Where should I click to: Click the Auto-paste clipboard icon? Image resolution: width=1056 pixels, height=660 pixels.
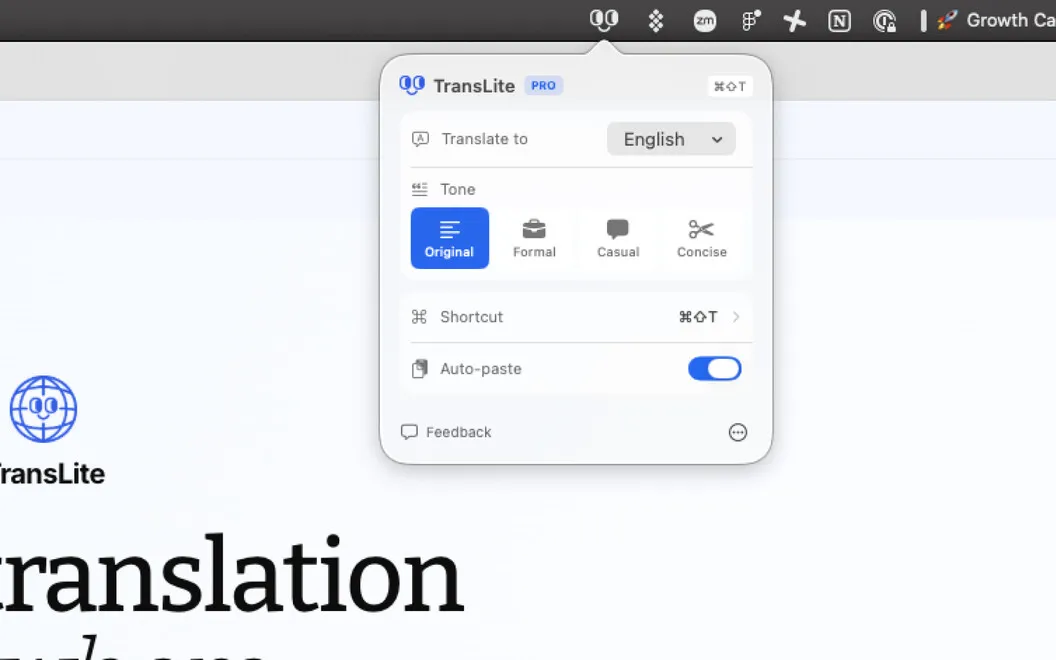[x=420, y=369]
